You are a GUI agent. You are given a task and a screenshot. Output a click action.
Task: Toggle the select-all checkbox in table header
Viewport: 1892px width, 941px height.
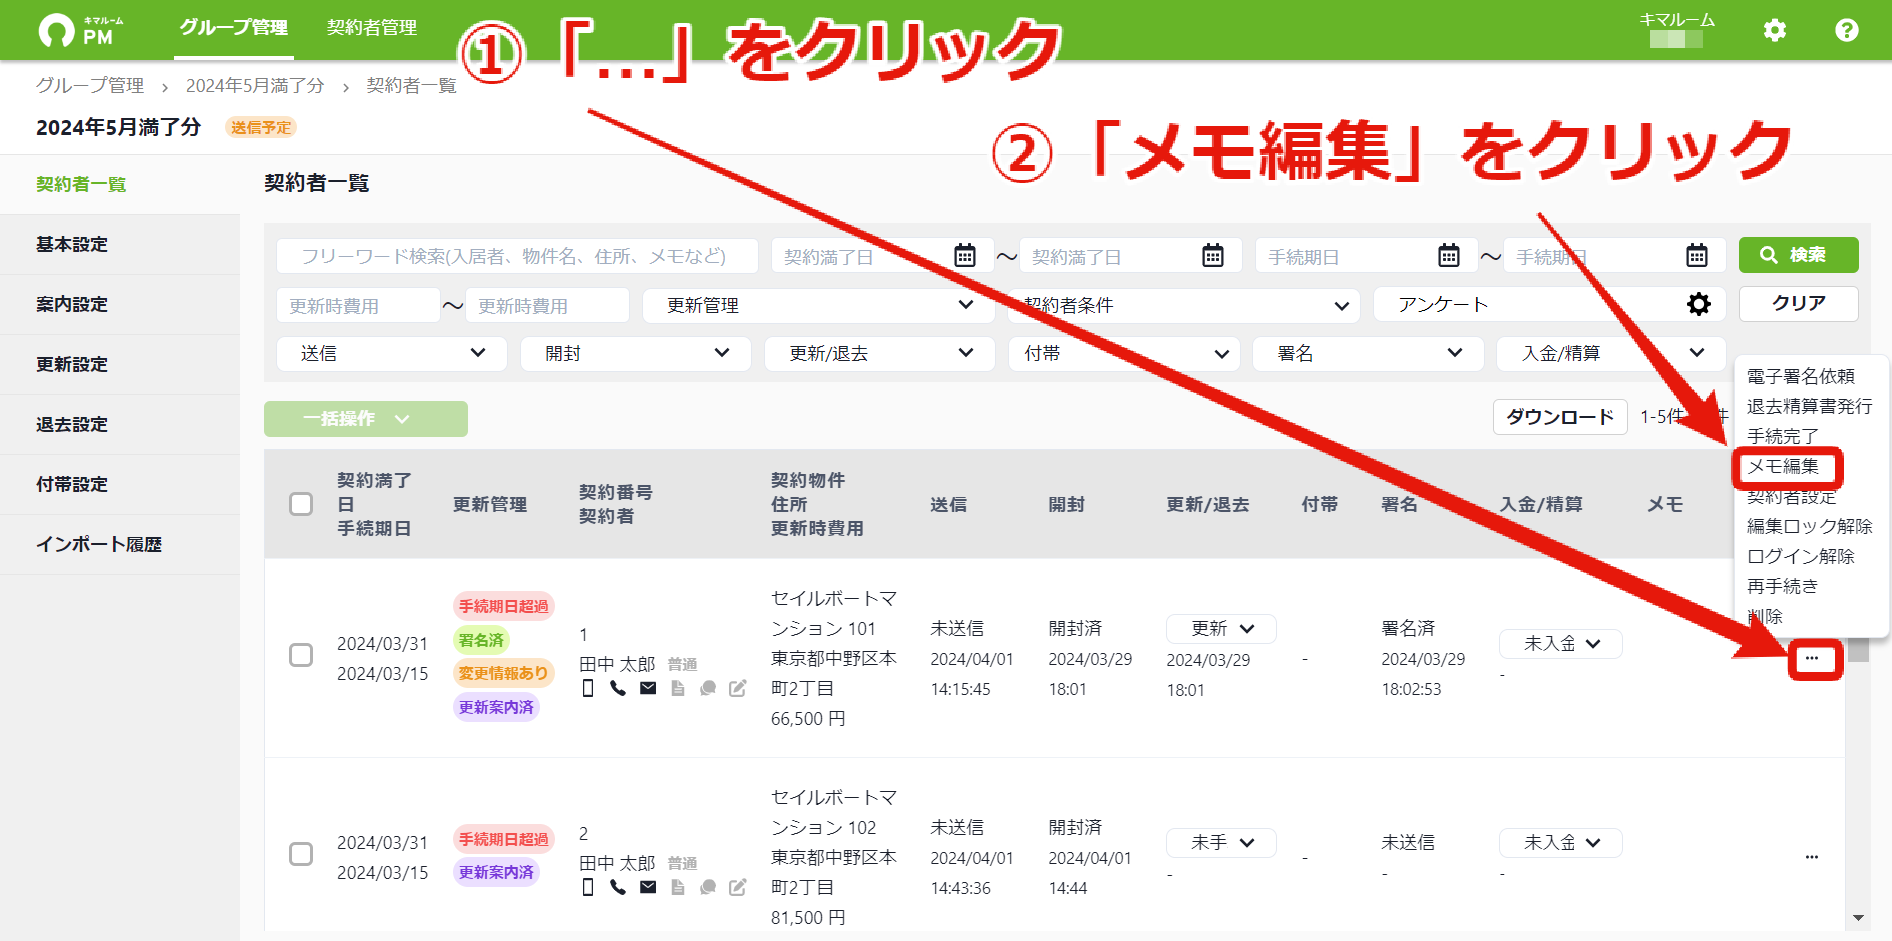301,504
